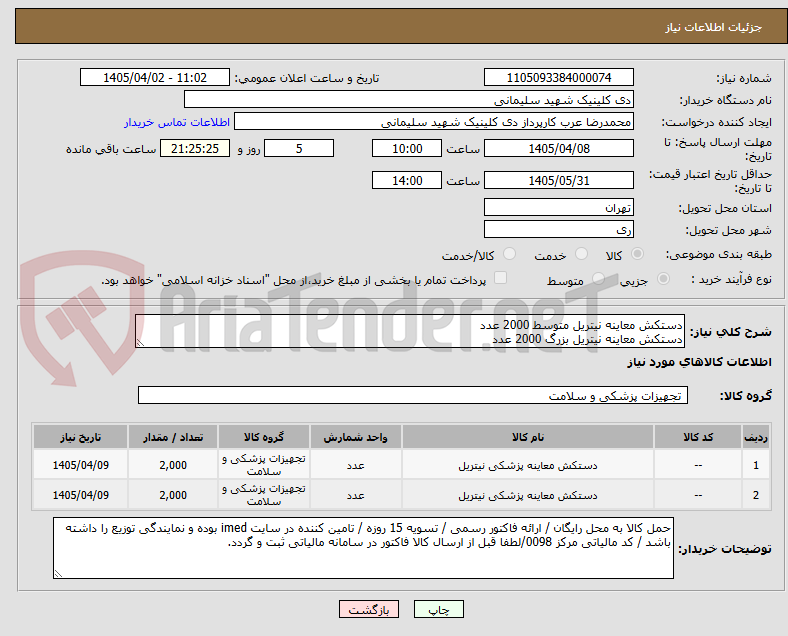788x636 pixels.
Task: Click the item name in row 1
Action: (528, 465)
